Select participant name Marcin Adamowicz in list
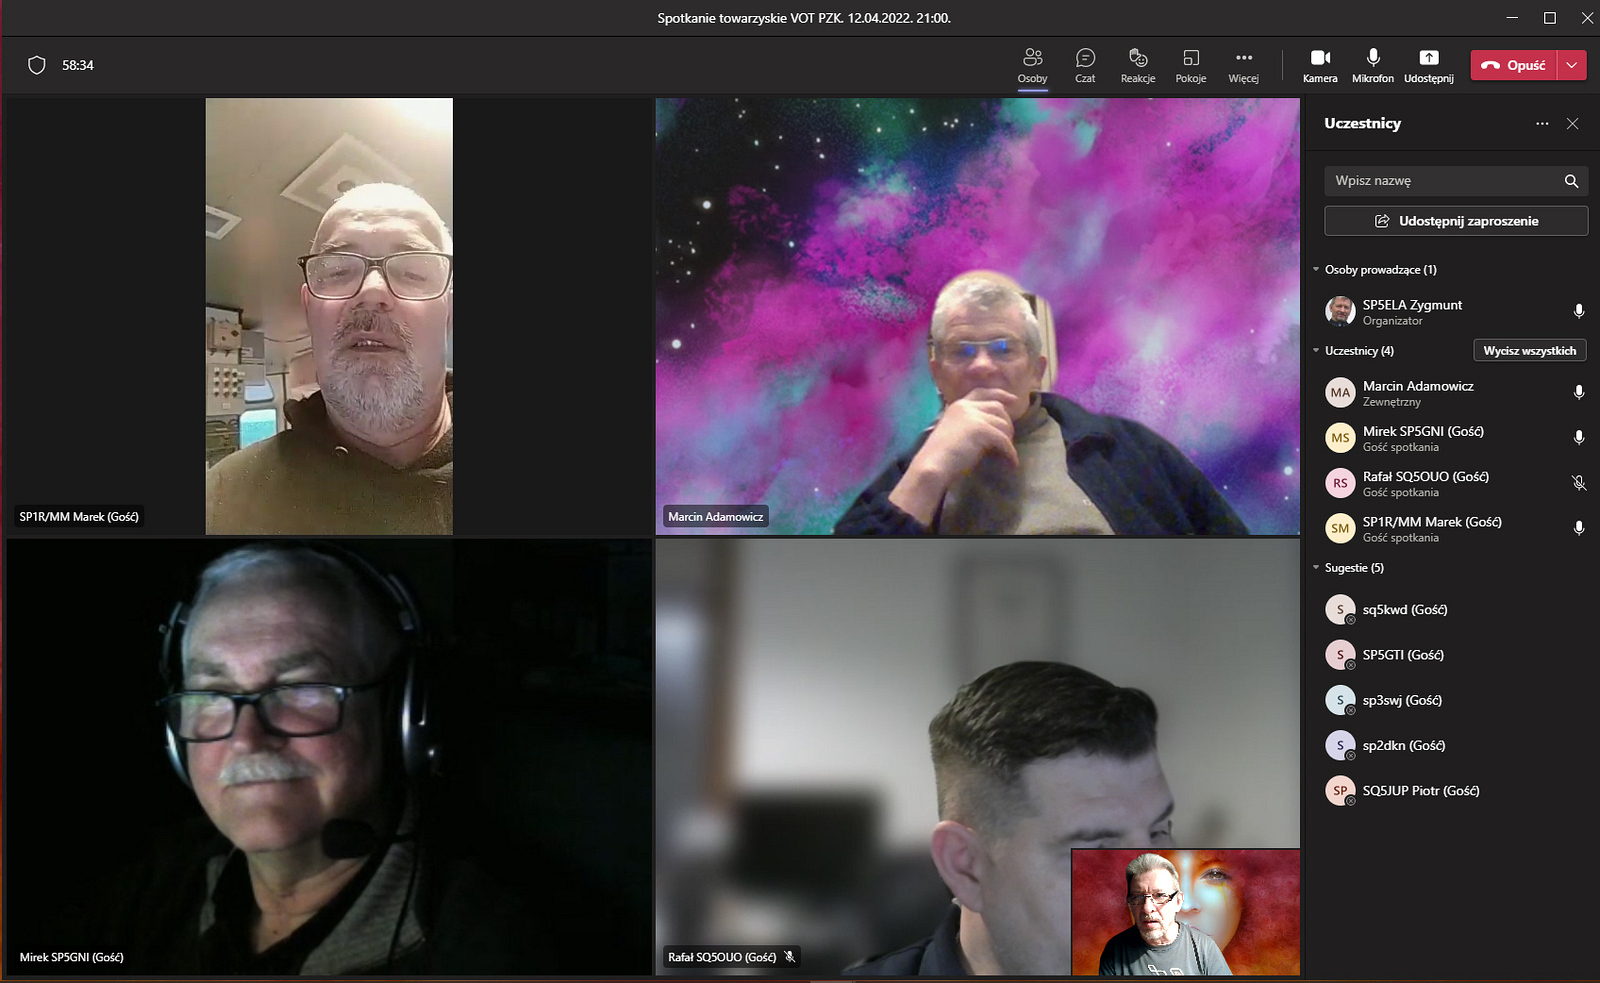Image resolution: width=1600 pixels, height=983 pixels. coord(1418,386)
